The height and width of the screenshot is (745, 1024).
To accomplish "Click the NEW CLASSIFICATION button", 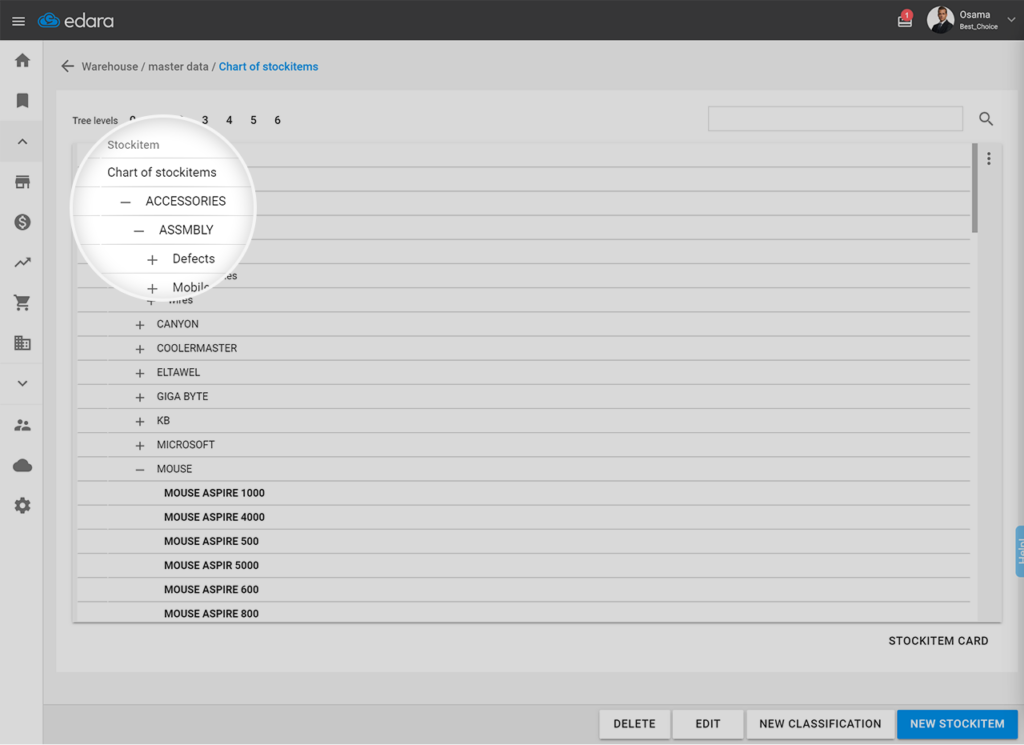I will click(820, 724).
